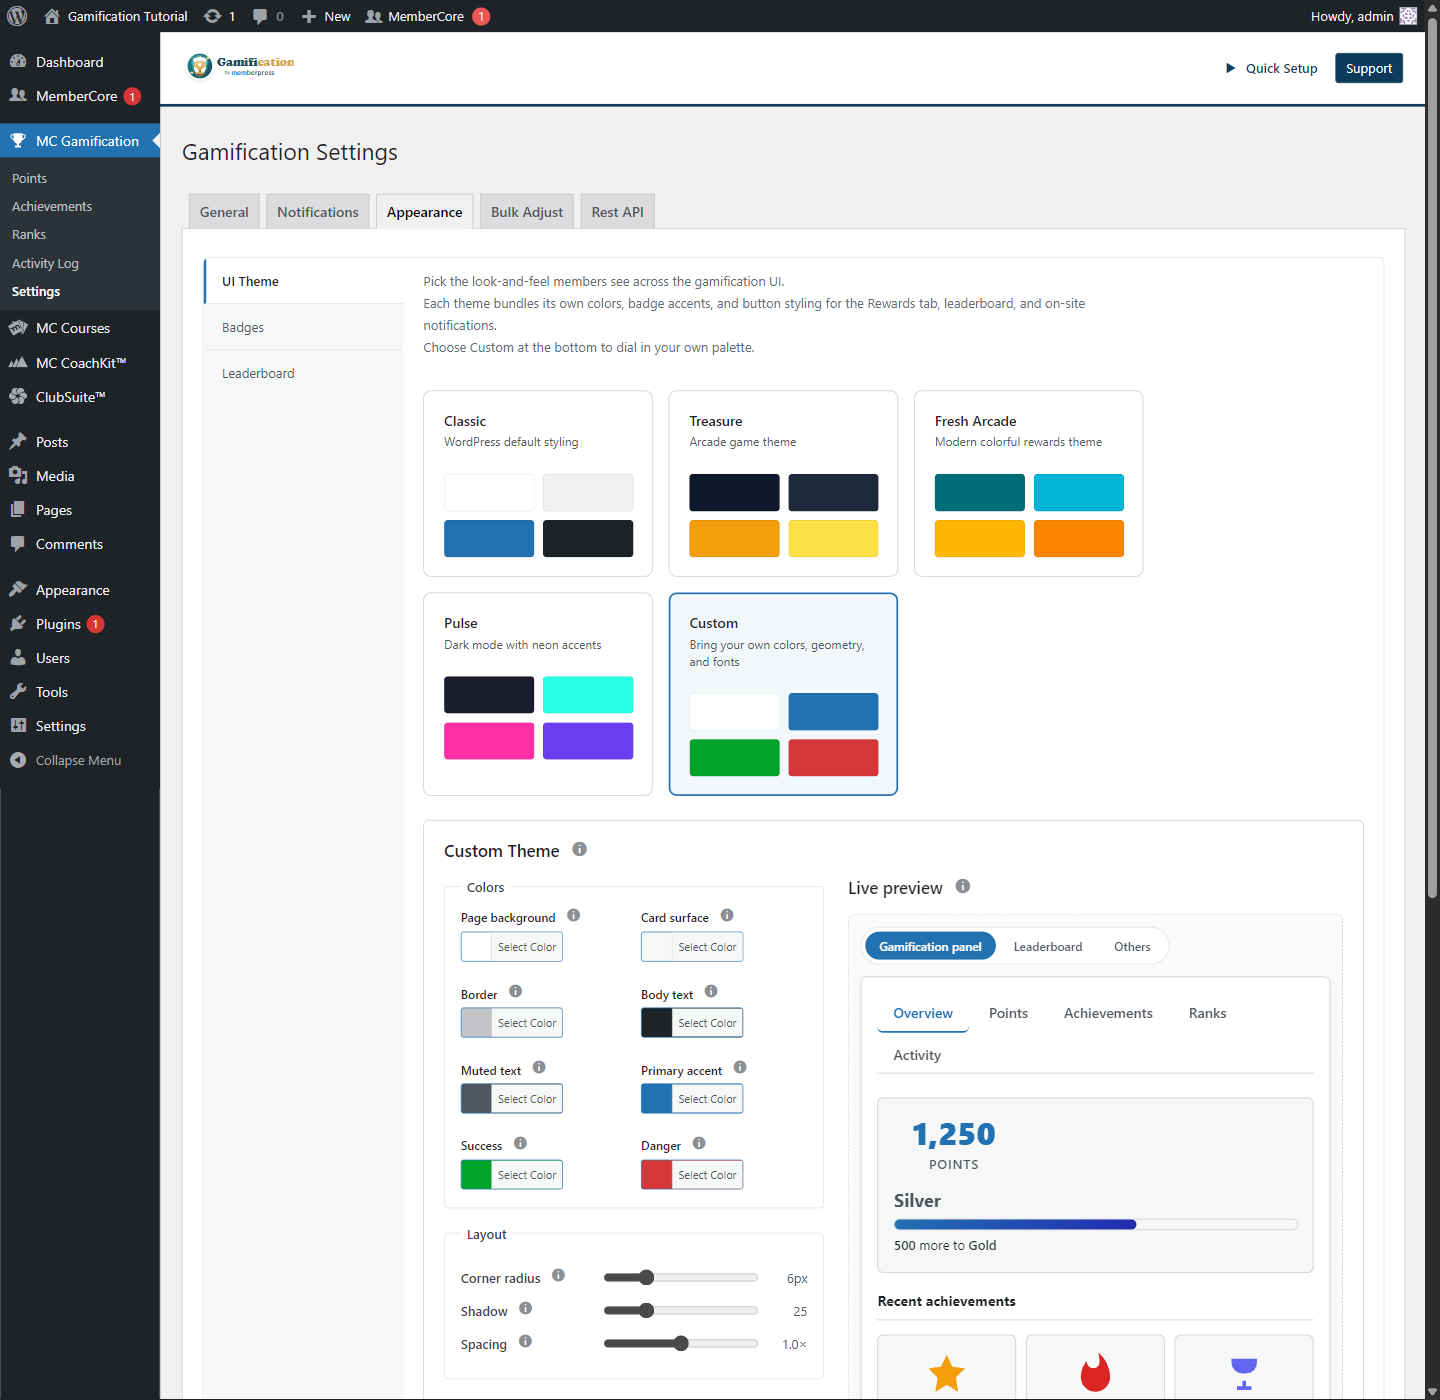Click info icon next to Page background
The height and width of the screenshot is (1400, 1440).
click(x=574, y=915)
